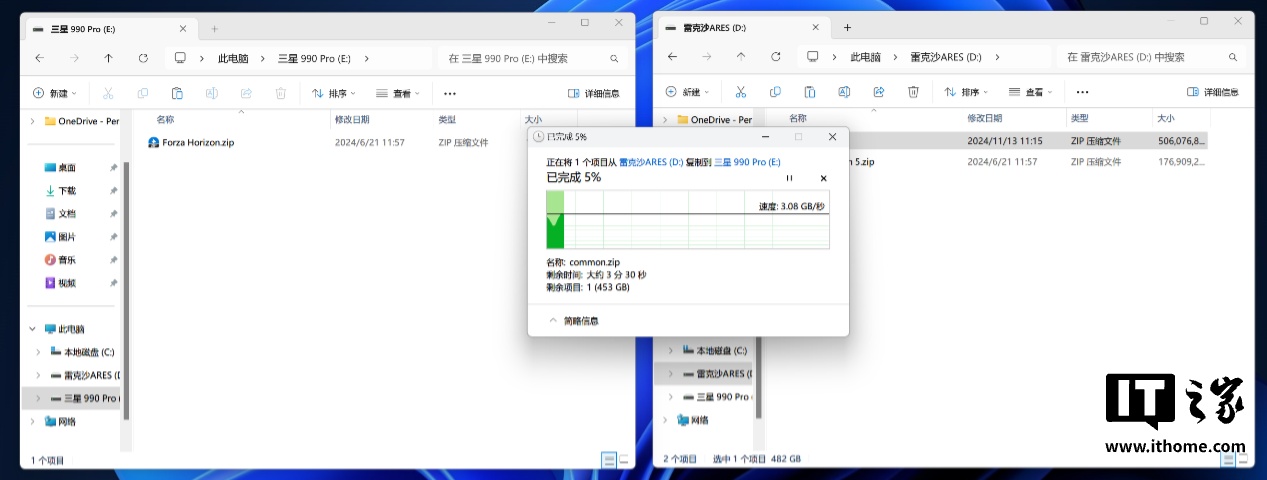Add a new tab in 雷克沙ARES window
Viewport: 1267px width, 480px height.
pos(847,27)
